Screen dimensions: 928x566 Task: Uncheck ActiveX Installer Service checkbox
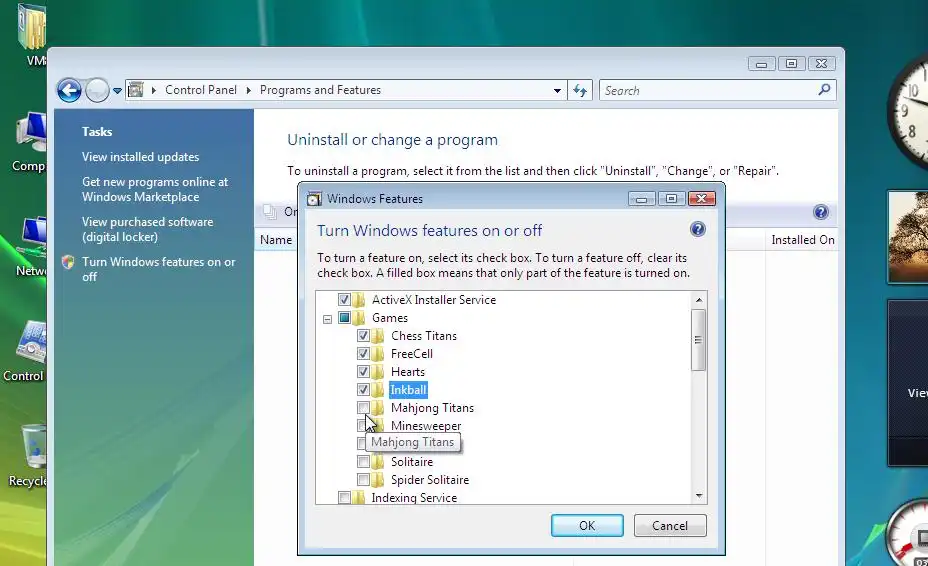pos(344,300)
